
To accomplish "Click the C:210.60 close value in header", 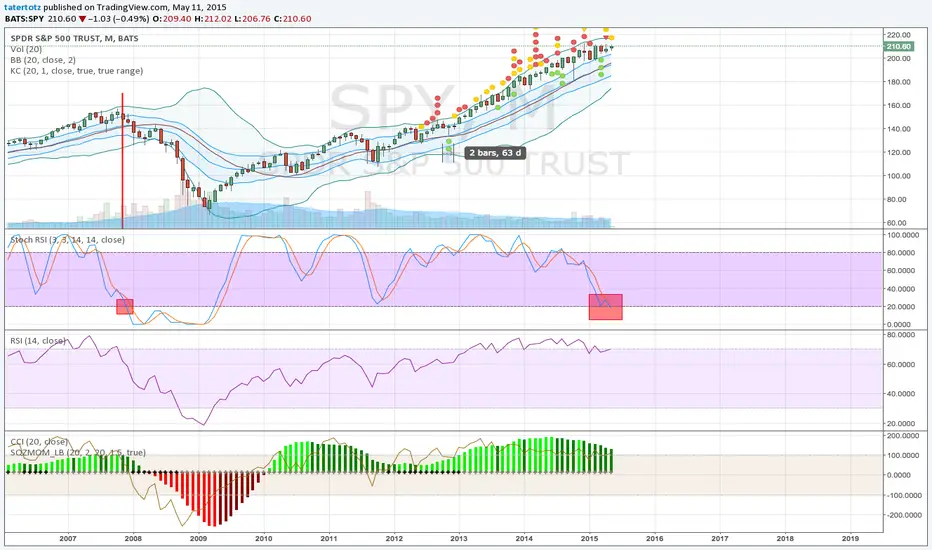I will 292,18.
